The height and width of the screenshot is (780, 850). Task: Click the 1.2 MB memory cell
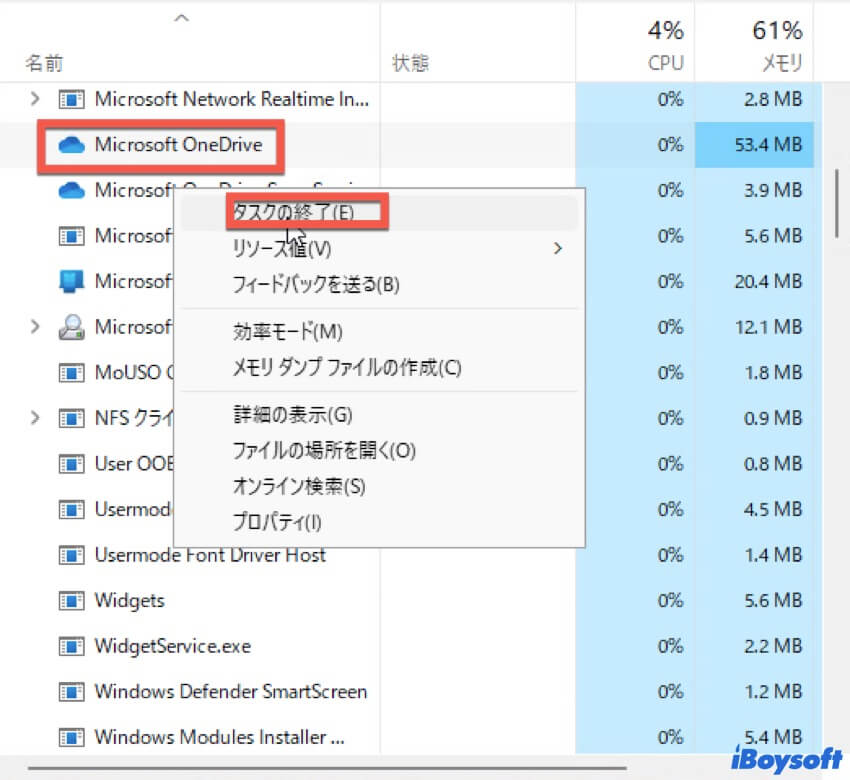(754, 692)
